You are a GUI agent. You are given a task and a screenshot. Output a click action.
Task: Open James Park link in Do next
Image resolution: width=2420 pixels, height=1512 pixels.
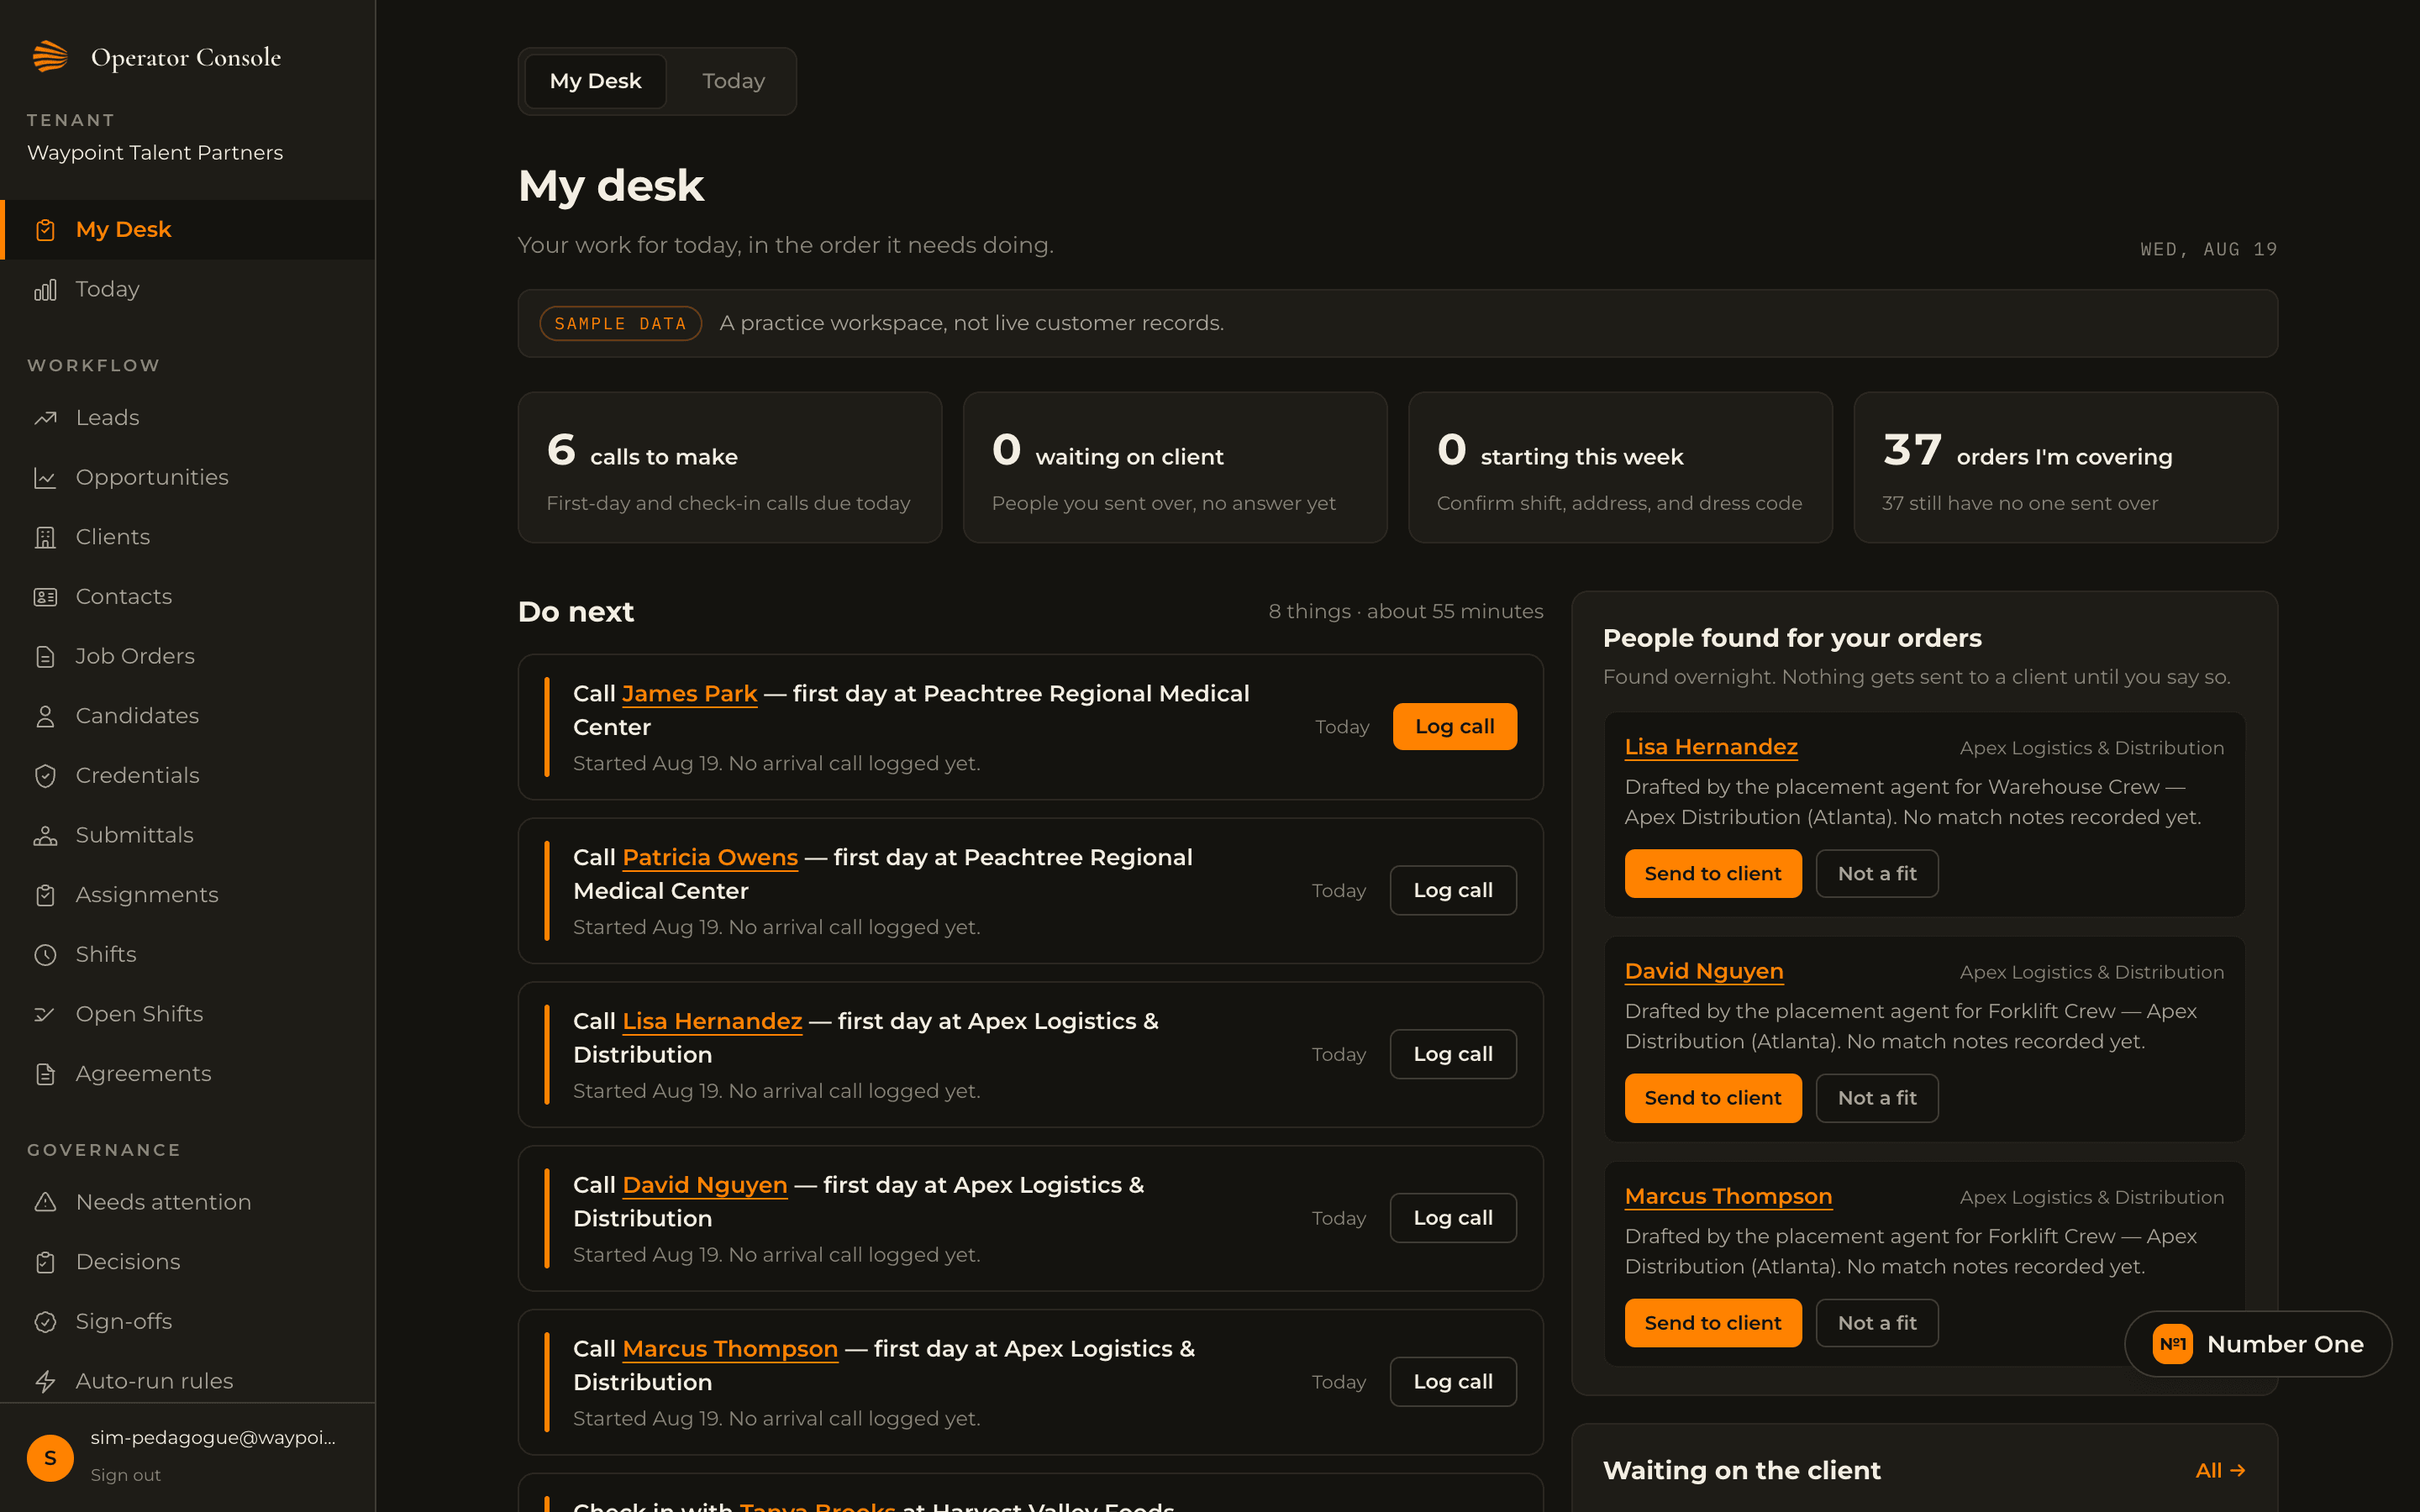click(x=689, y=694)
